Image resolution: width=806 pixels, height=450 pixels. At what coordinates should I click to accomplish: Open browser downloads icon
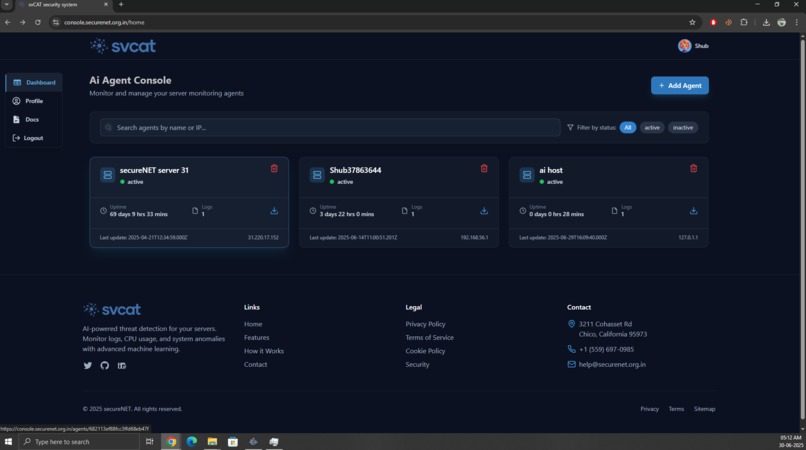(x=766, y=22)
